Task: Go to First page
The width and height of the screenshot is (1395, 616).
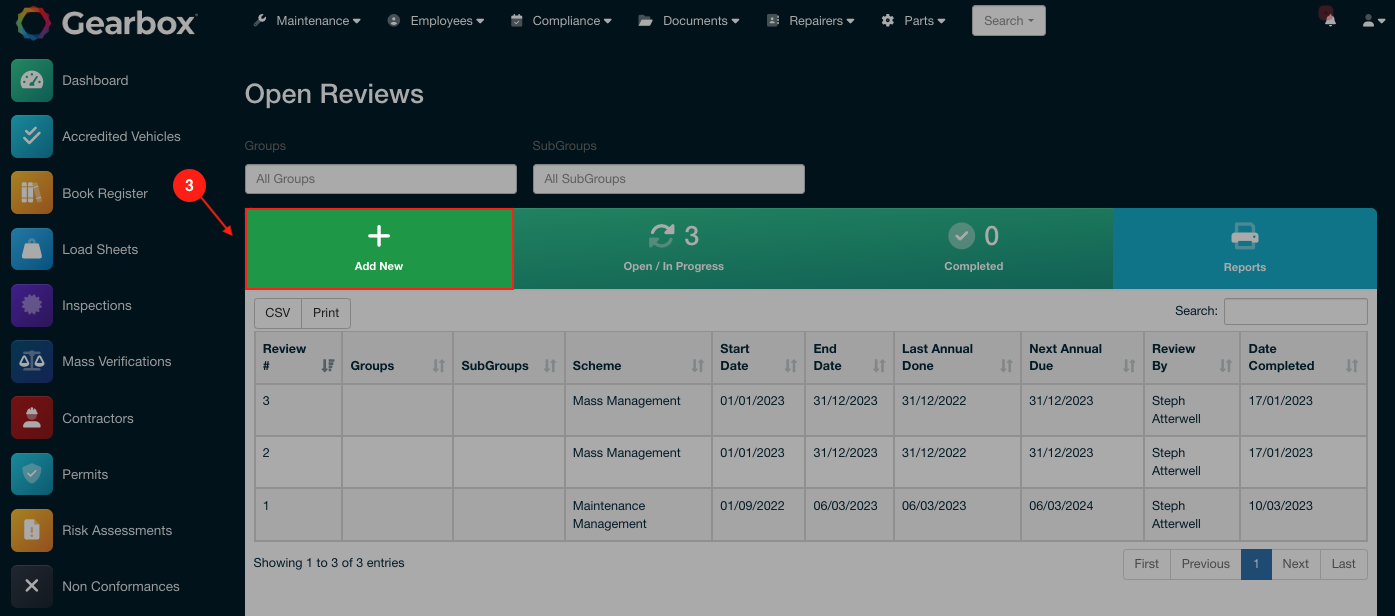Action: [x=1147, y=564]
